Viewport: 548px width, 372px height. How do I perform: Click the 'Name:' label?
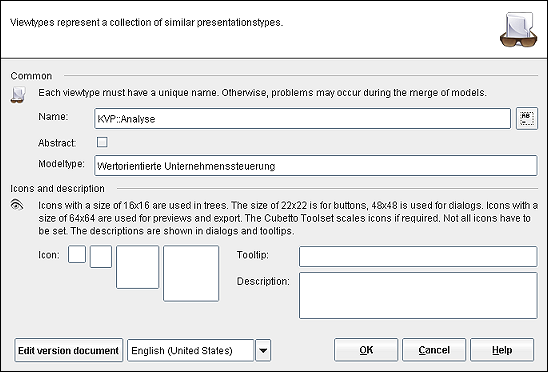click(x=53, y=116)
